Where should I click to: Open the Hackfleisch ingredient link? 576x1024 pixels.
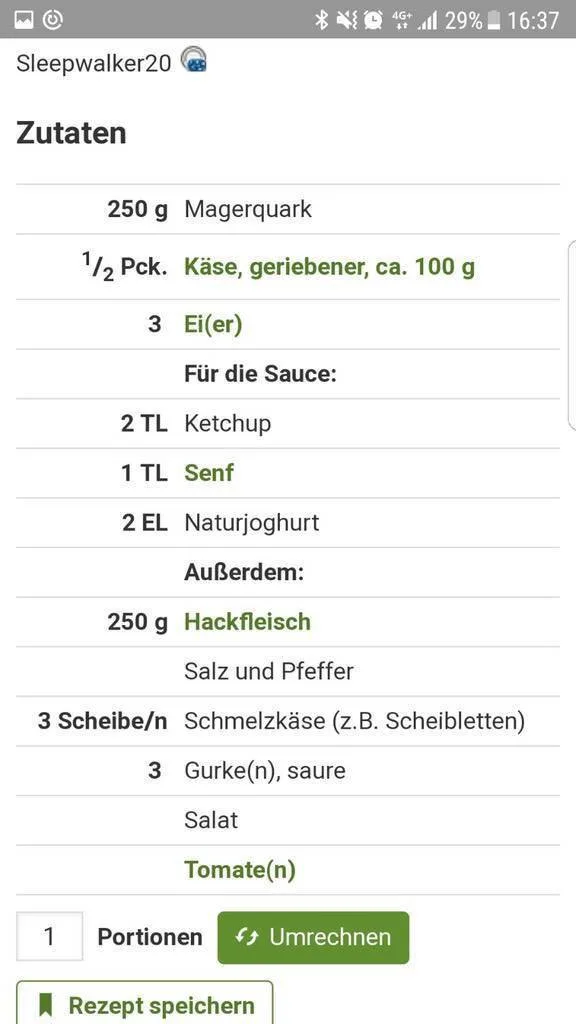point(248,622)
